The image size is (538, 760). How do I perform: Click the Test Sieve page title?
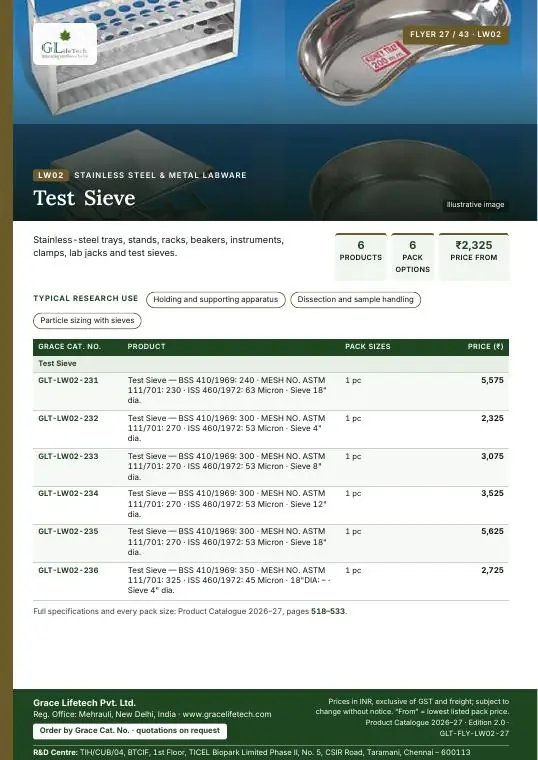[x=84, y=198]
